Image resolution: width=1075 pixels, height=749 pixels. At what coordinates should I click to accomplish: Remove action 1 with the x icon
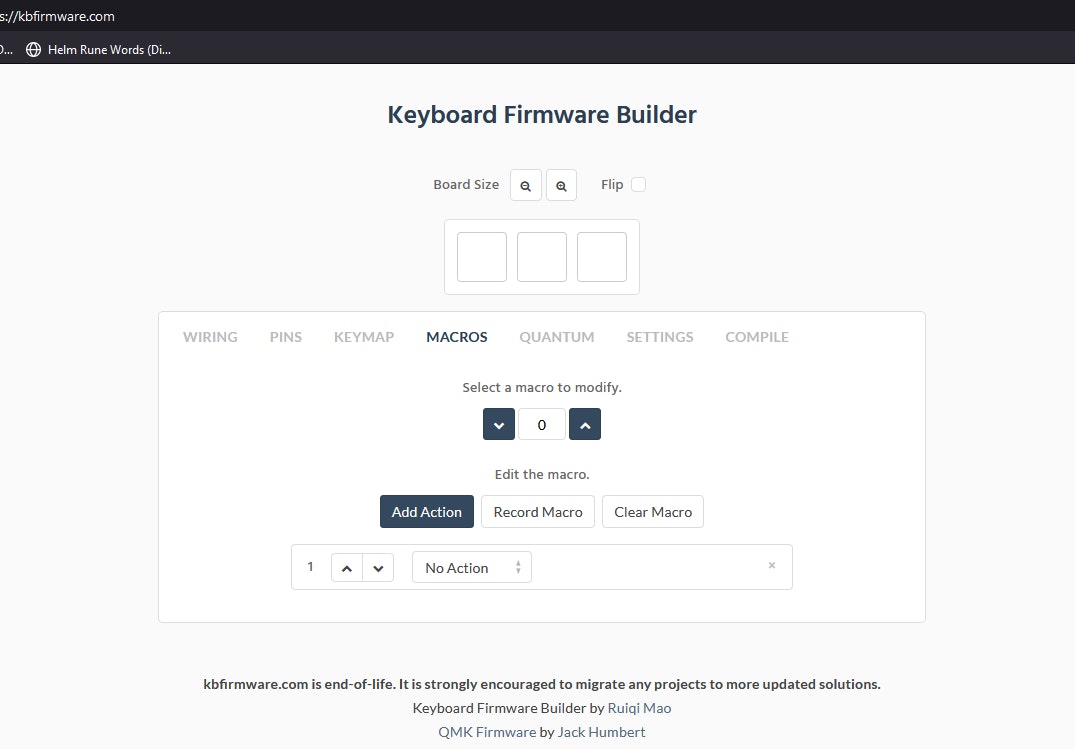tap(771, 565)
